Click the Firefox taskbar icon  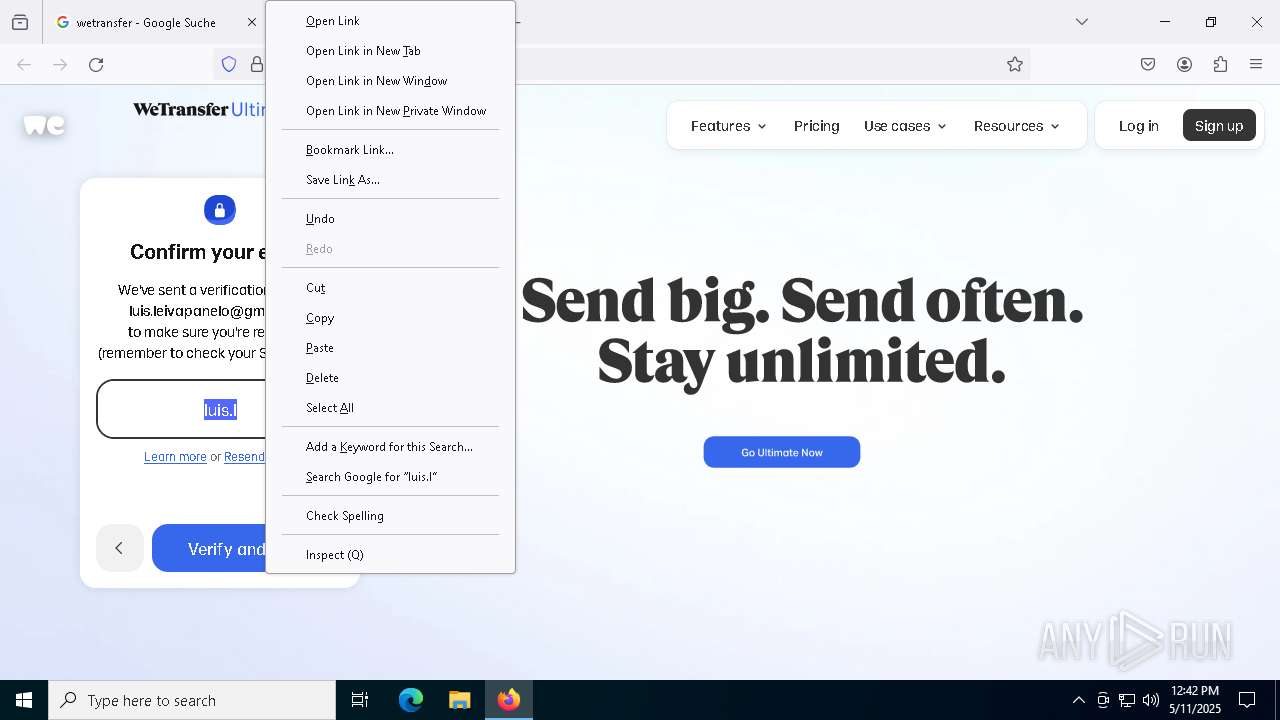[x=509, y=700]
